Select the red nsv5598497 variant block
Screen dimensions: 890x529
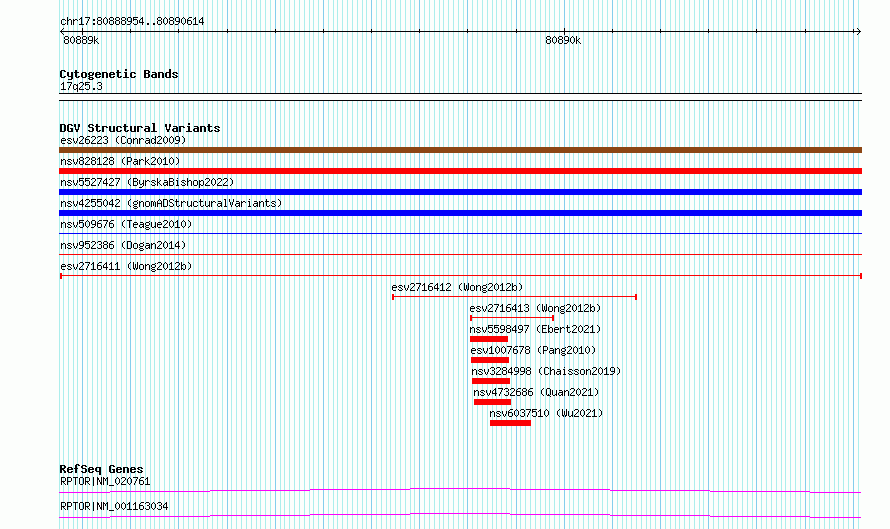click(489, 339)
